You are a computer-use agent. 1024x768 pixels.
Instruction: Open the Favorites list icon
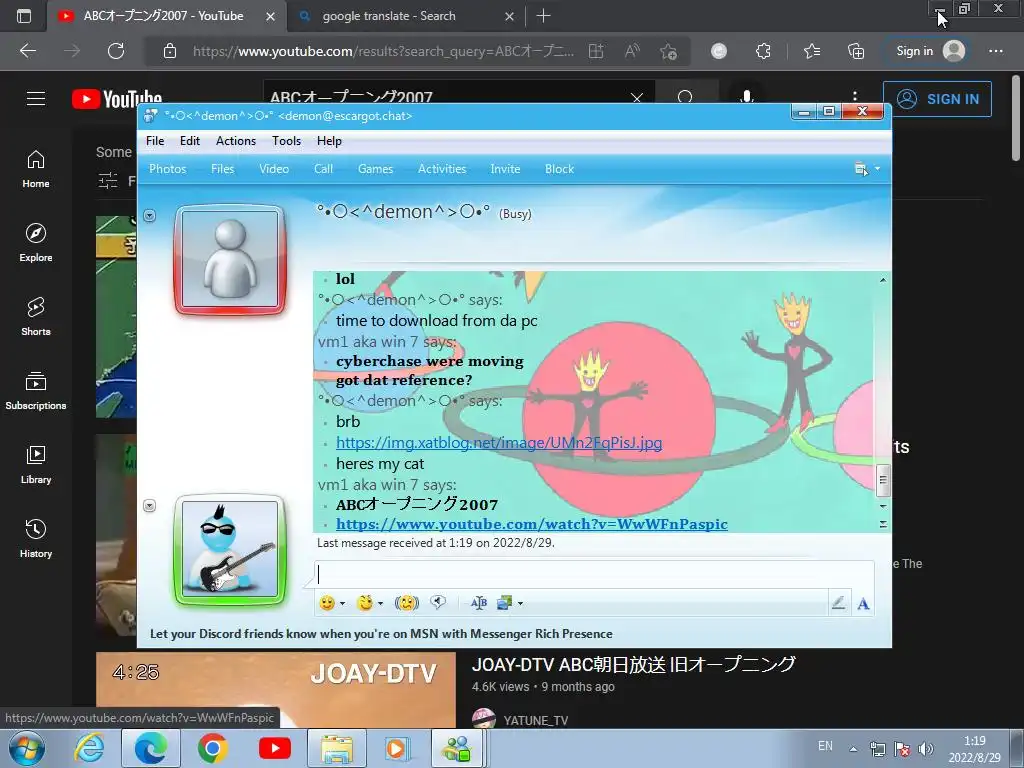pyautogui.click(x=812, y=51)
